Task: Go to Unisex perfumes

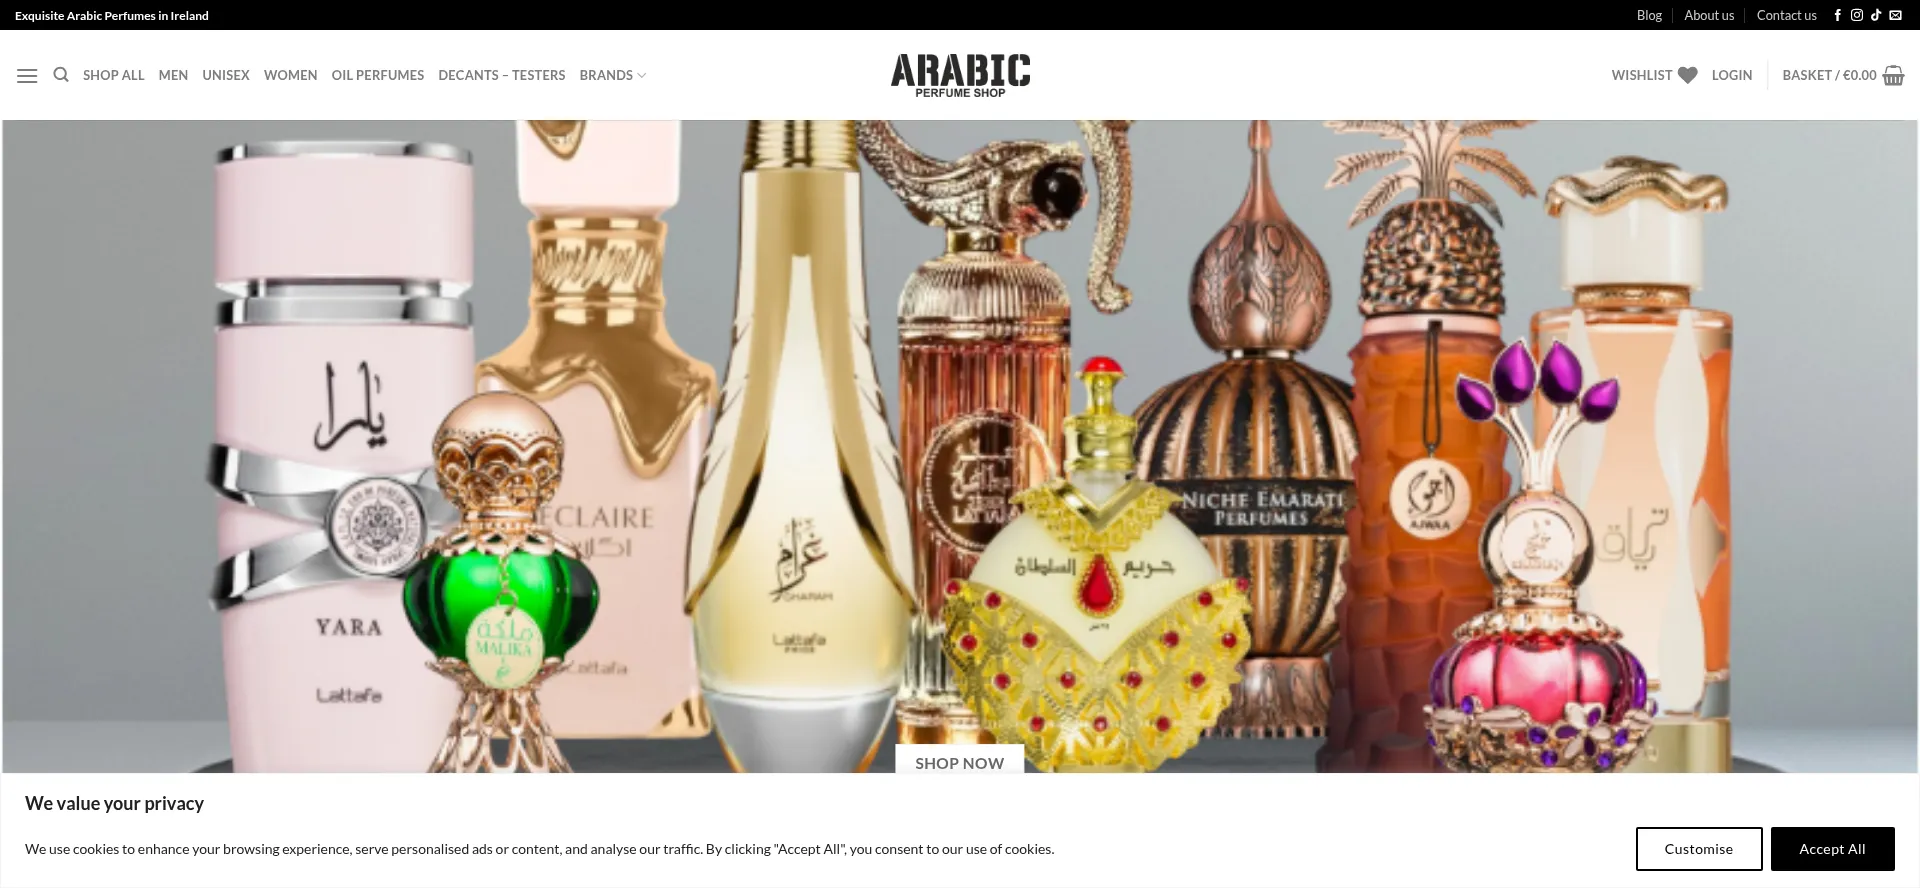Action: click(x=226, y=75)
